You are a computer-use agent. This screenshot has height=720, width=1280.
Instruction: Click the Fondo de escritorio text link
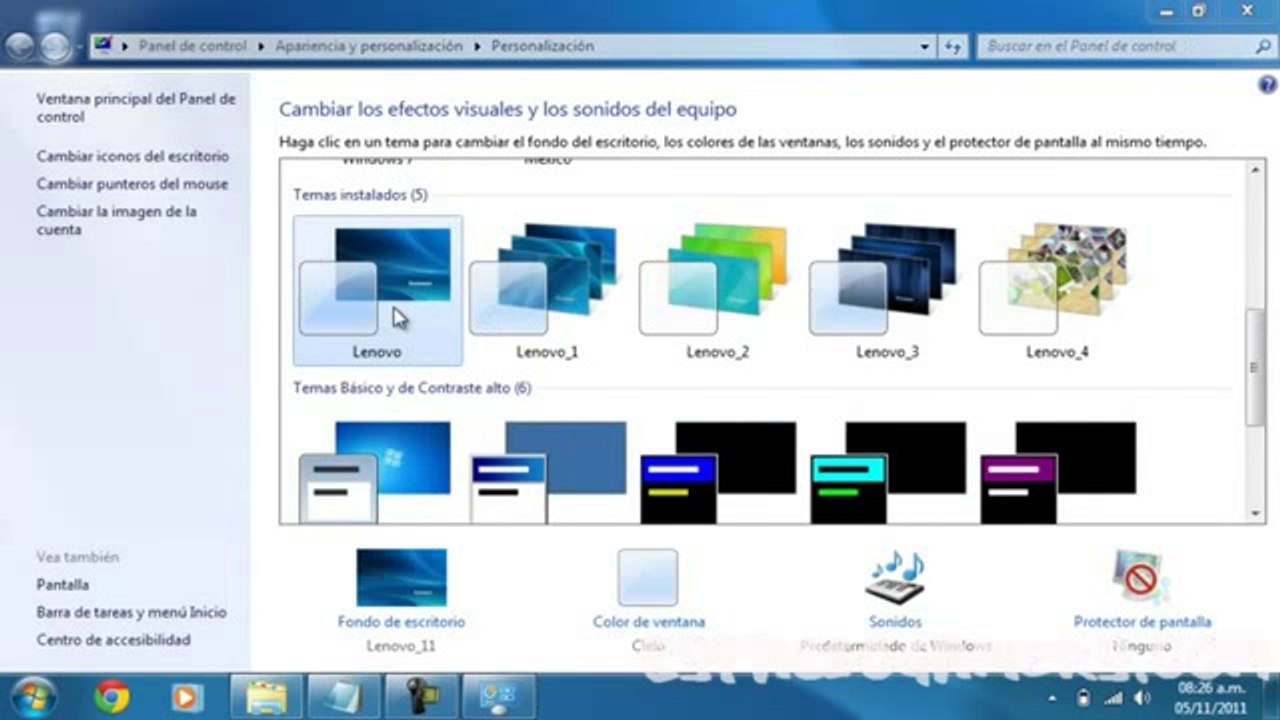tap(401, 621)
